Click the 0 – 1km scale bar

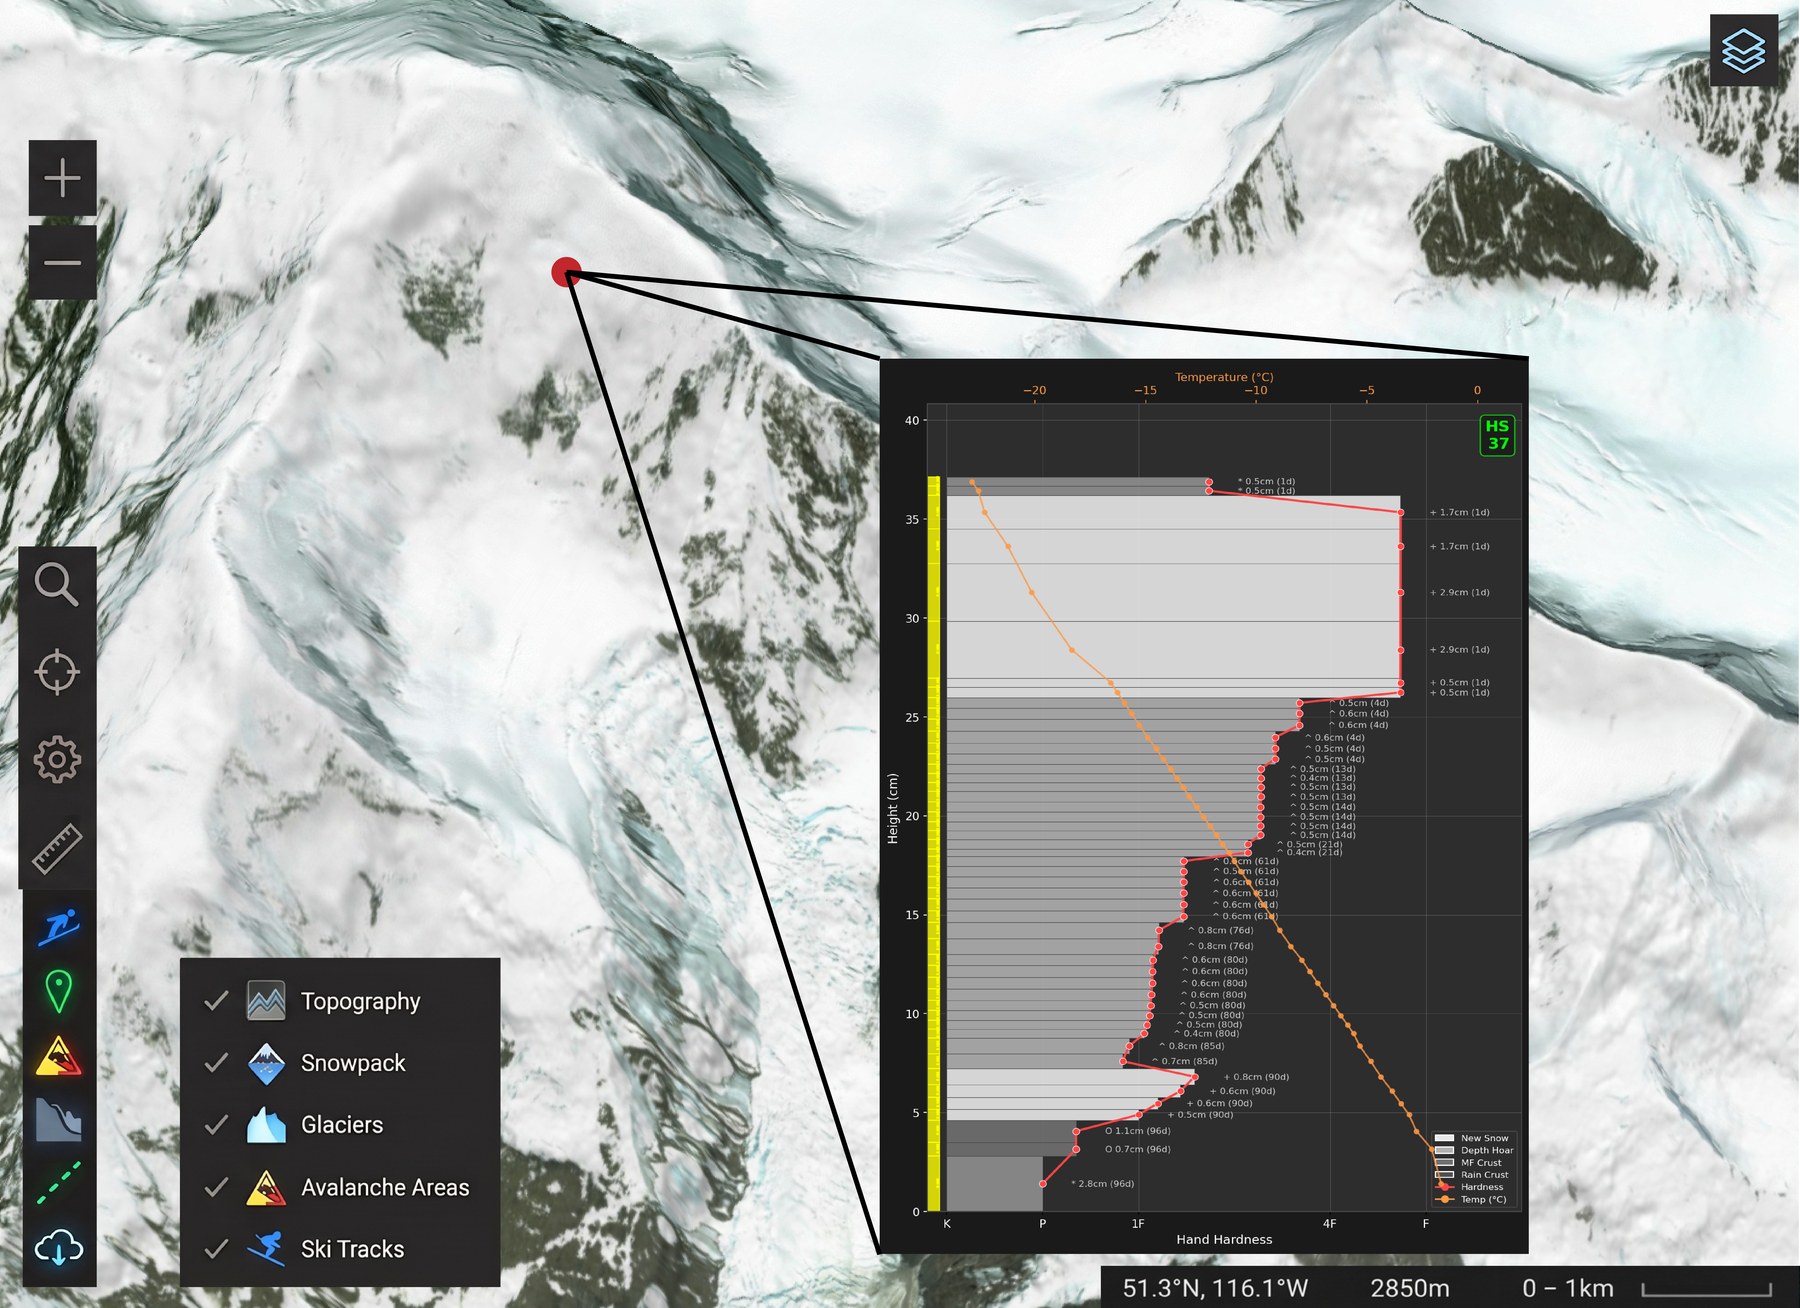tap(1647, 1288)
